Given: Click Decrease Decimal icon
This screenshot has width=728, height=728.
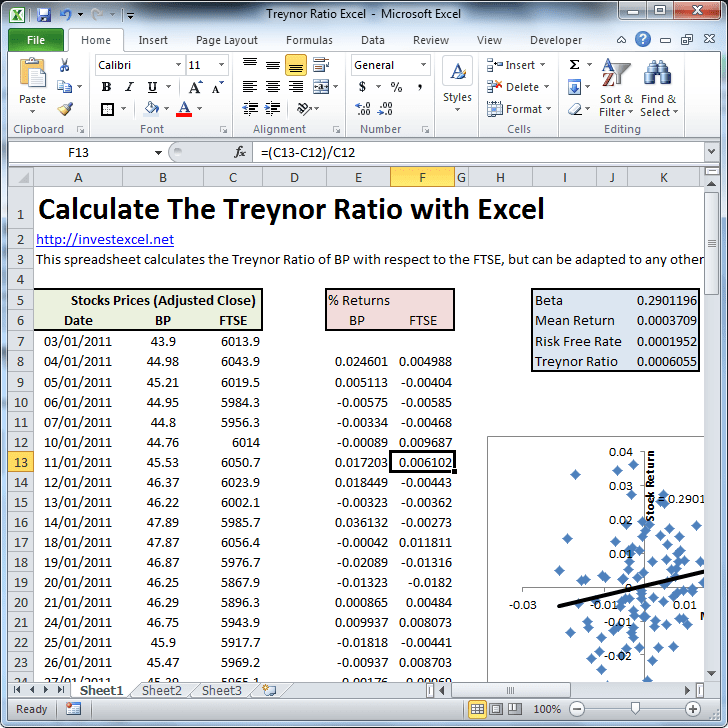Looking at the screenshot, I should point(385,109).
